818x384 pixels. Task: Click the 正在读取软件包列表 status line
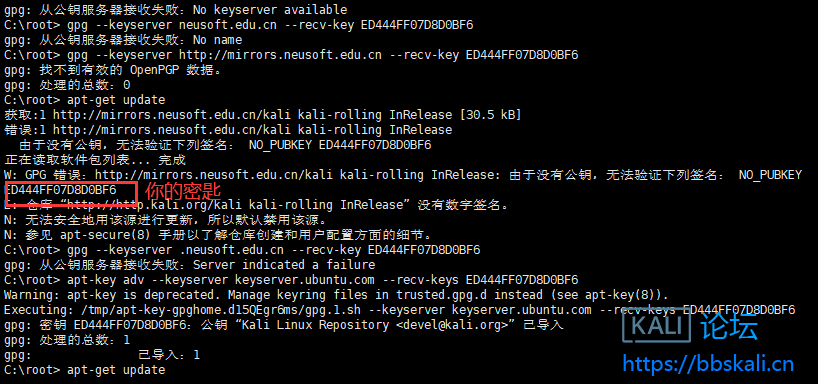[x=95, y=160]
